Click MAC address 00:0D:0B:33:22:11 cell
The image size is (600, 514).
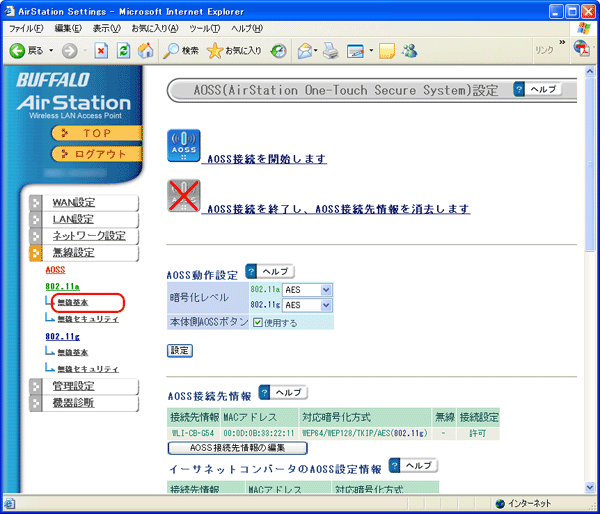(x=259, y=433)
